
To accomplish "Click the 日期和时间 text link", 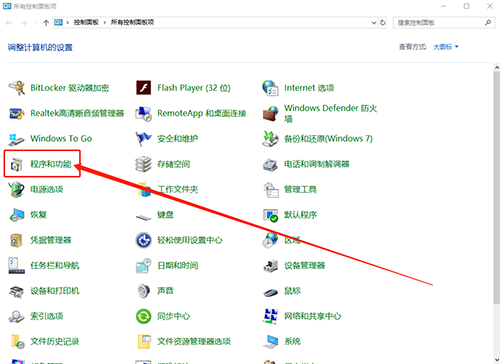I will 178,266.
